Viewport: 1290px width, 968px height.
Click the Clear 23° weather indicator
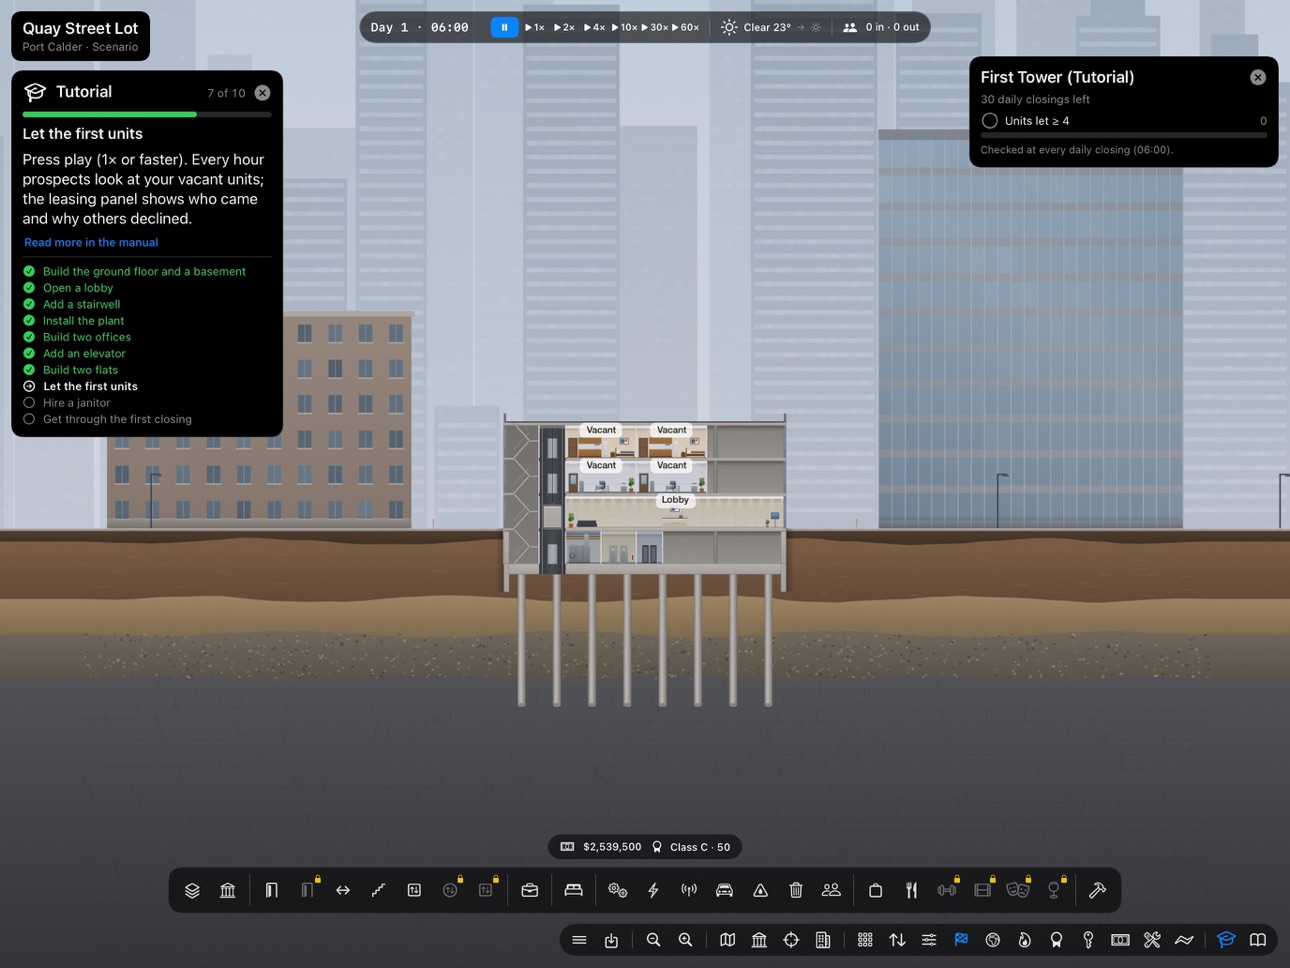771,27
